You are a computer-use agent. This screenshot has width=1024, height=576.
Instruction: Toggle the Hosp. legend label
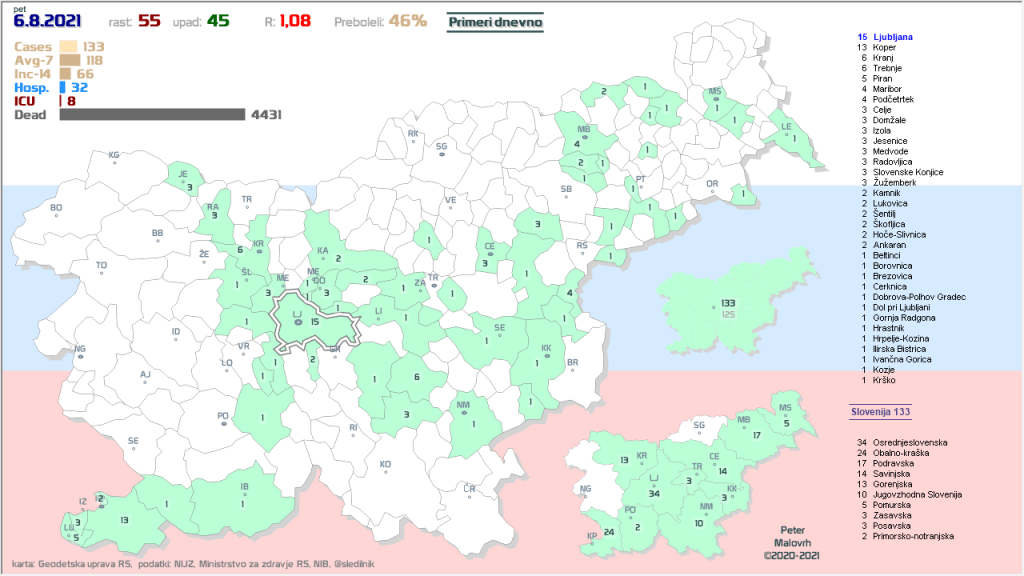point(32,88)
